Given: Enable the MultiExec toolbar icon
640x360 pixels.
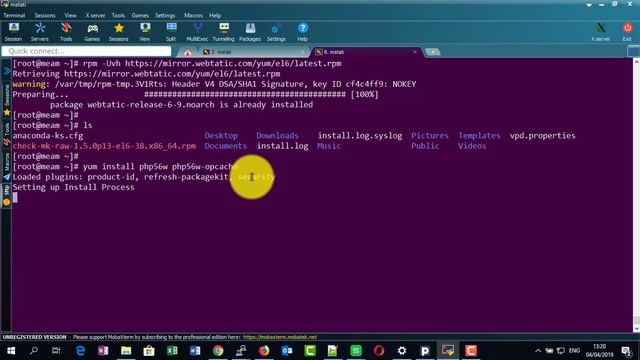Looking at the screenshot, I should coord(197,32).
